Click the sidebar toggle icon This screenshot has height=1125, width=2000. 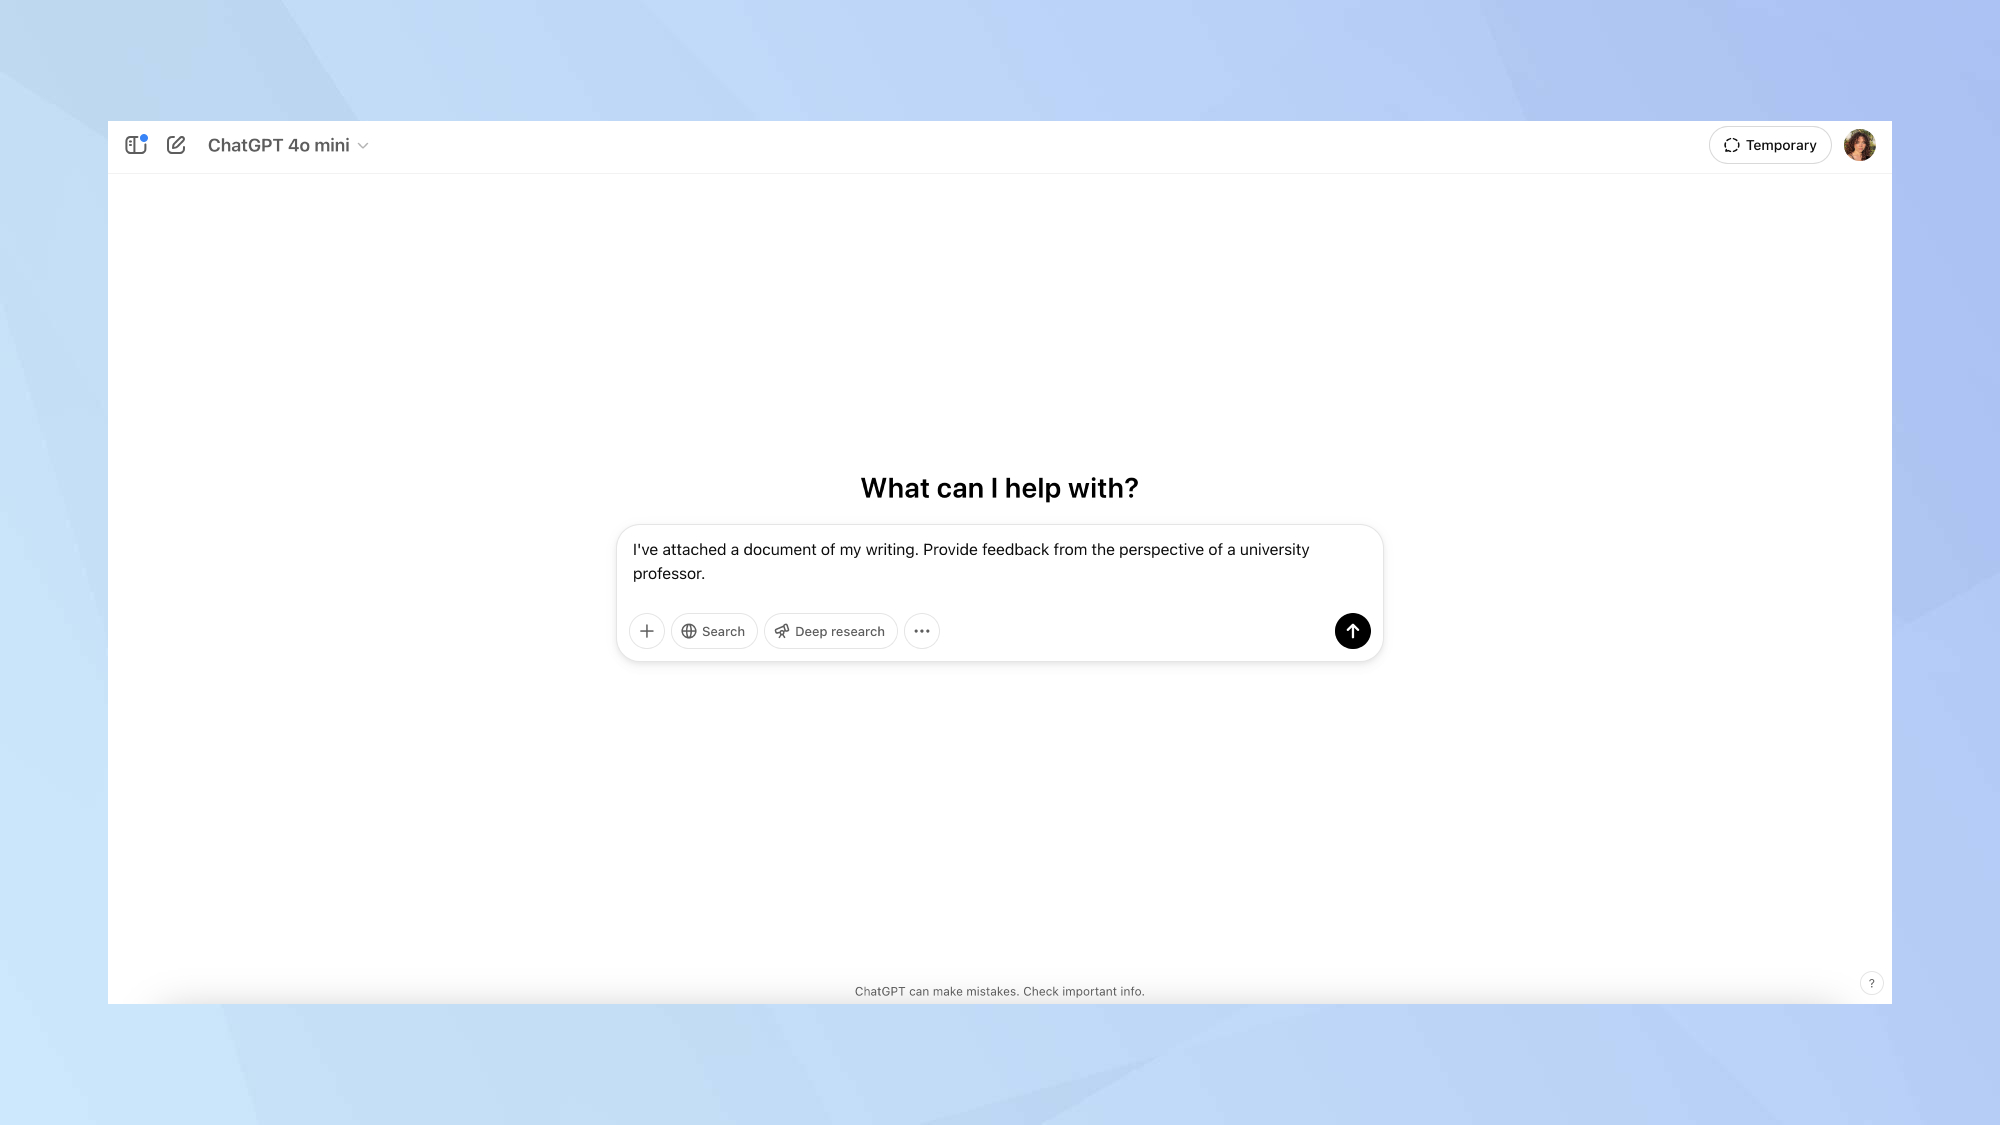(136, 146)
